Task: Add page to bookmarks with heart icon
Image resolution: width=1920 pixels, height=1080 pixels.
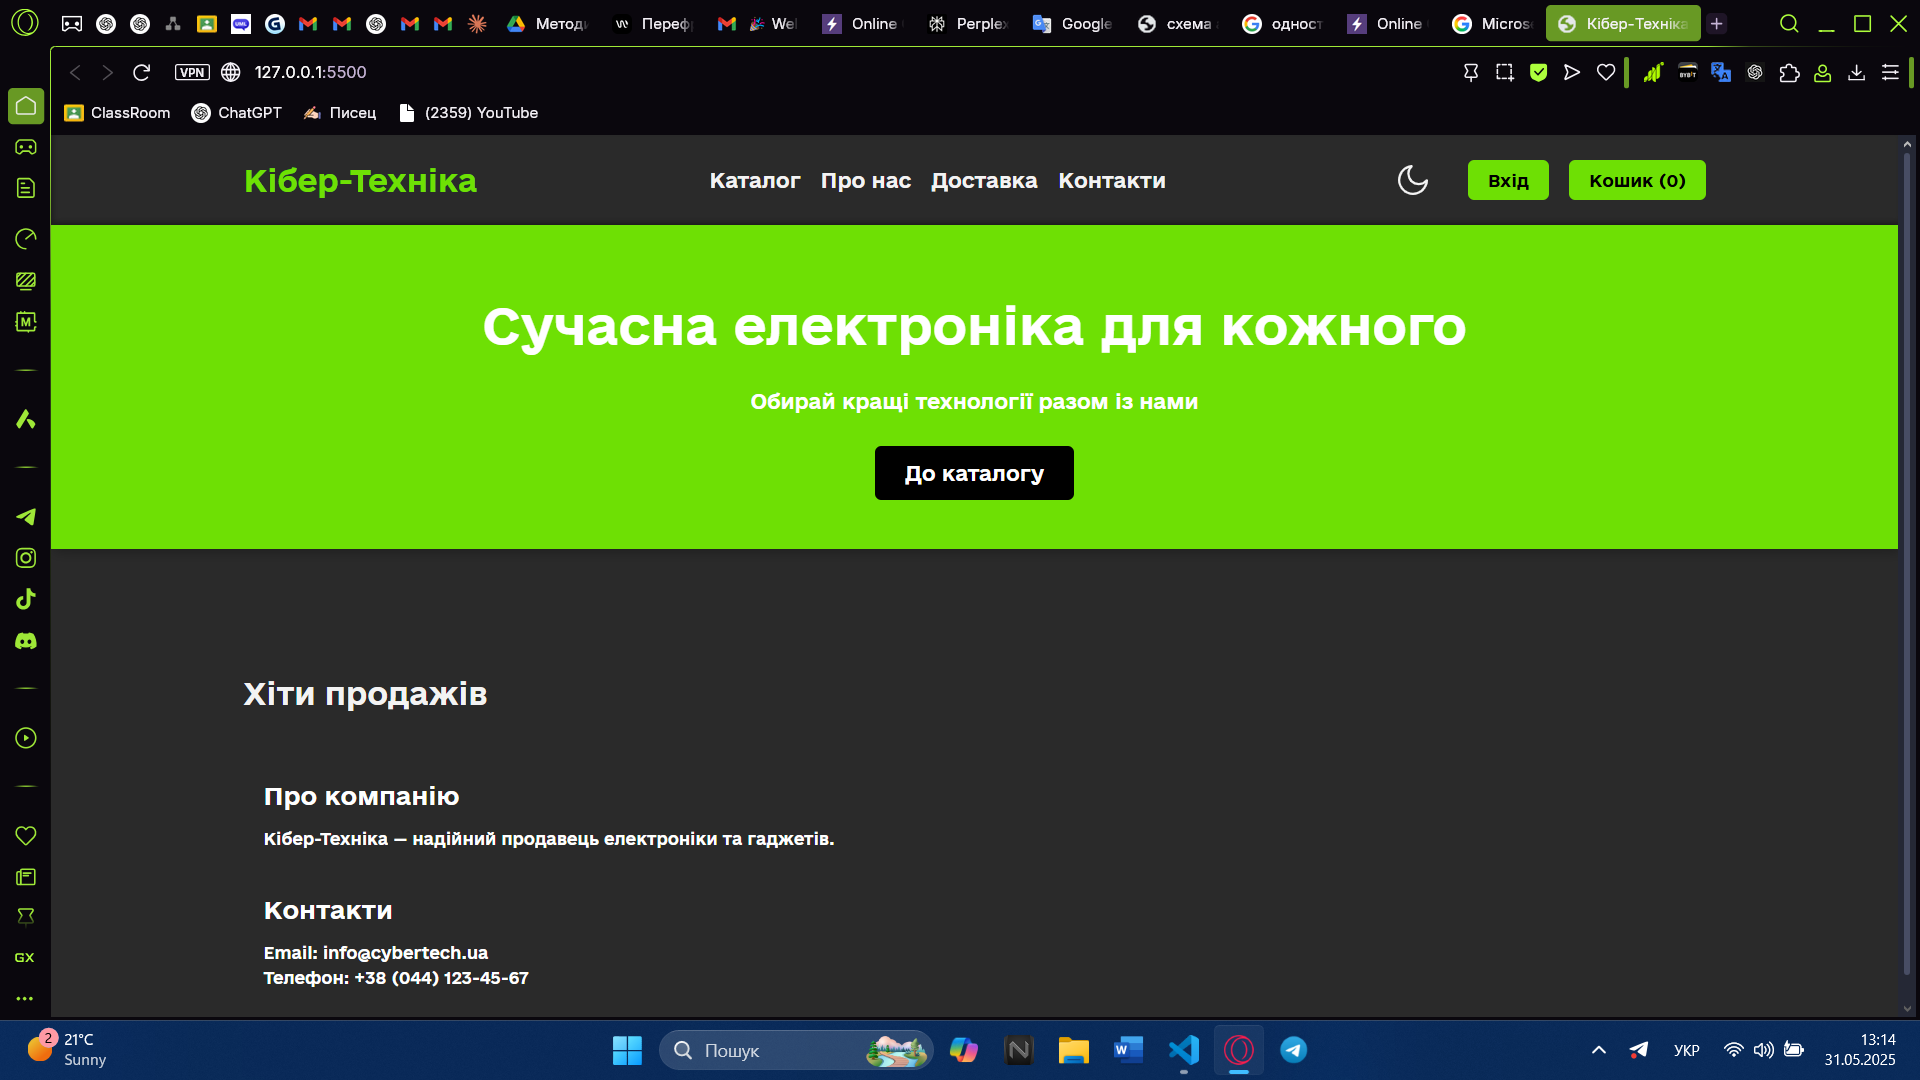Action: pyautogui.click(x=1606, y=72)
